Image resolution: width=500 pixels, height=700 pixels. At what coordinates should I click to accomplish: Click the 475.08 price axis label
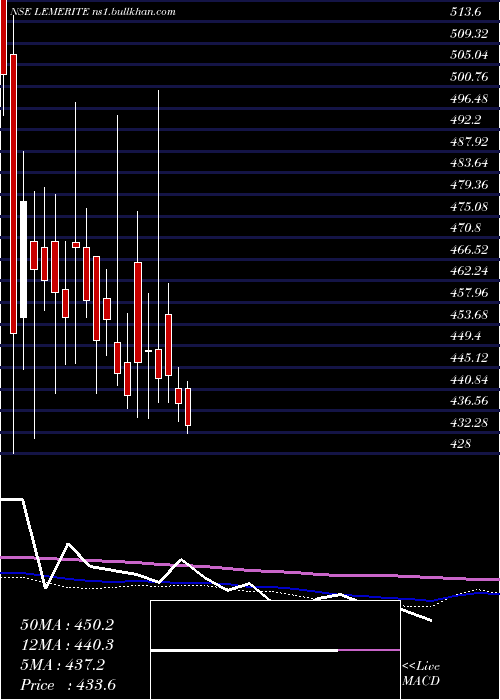pos(469,207)
